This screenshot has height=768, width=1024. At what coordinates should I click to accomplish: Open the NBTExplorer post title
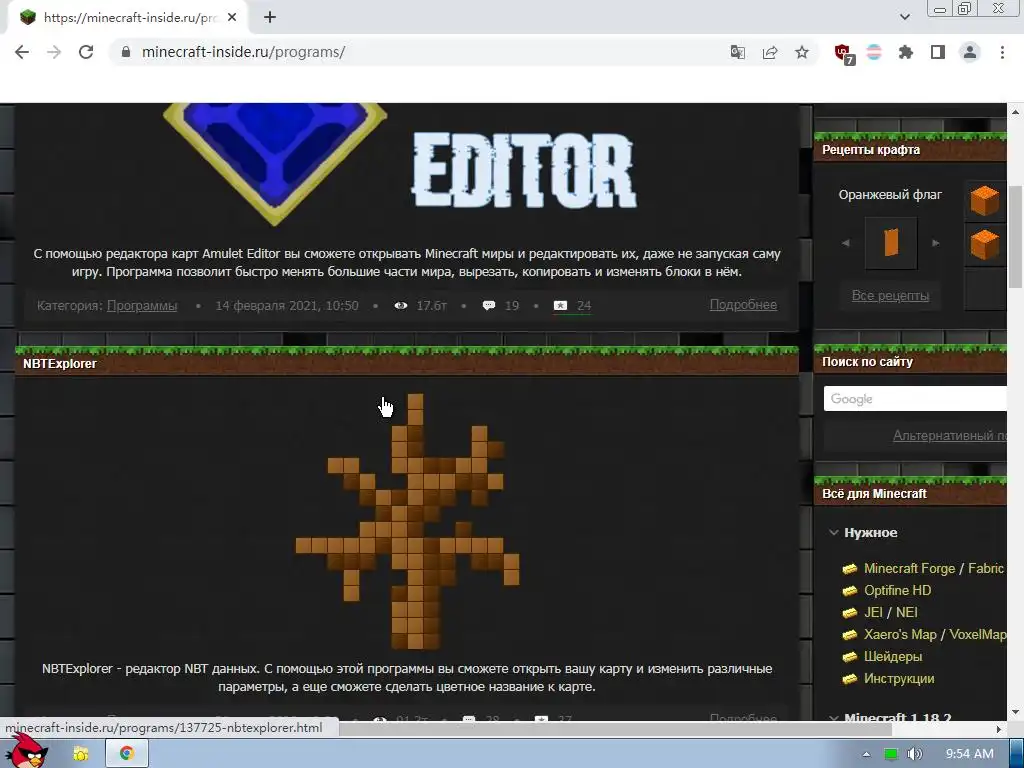click(x=60, y=364)
